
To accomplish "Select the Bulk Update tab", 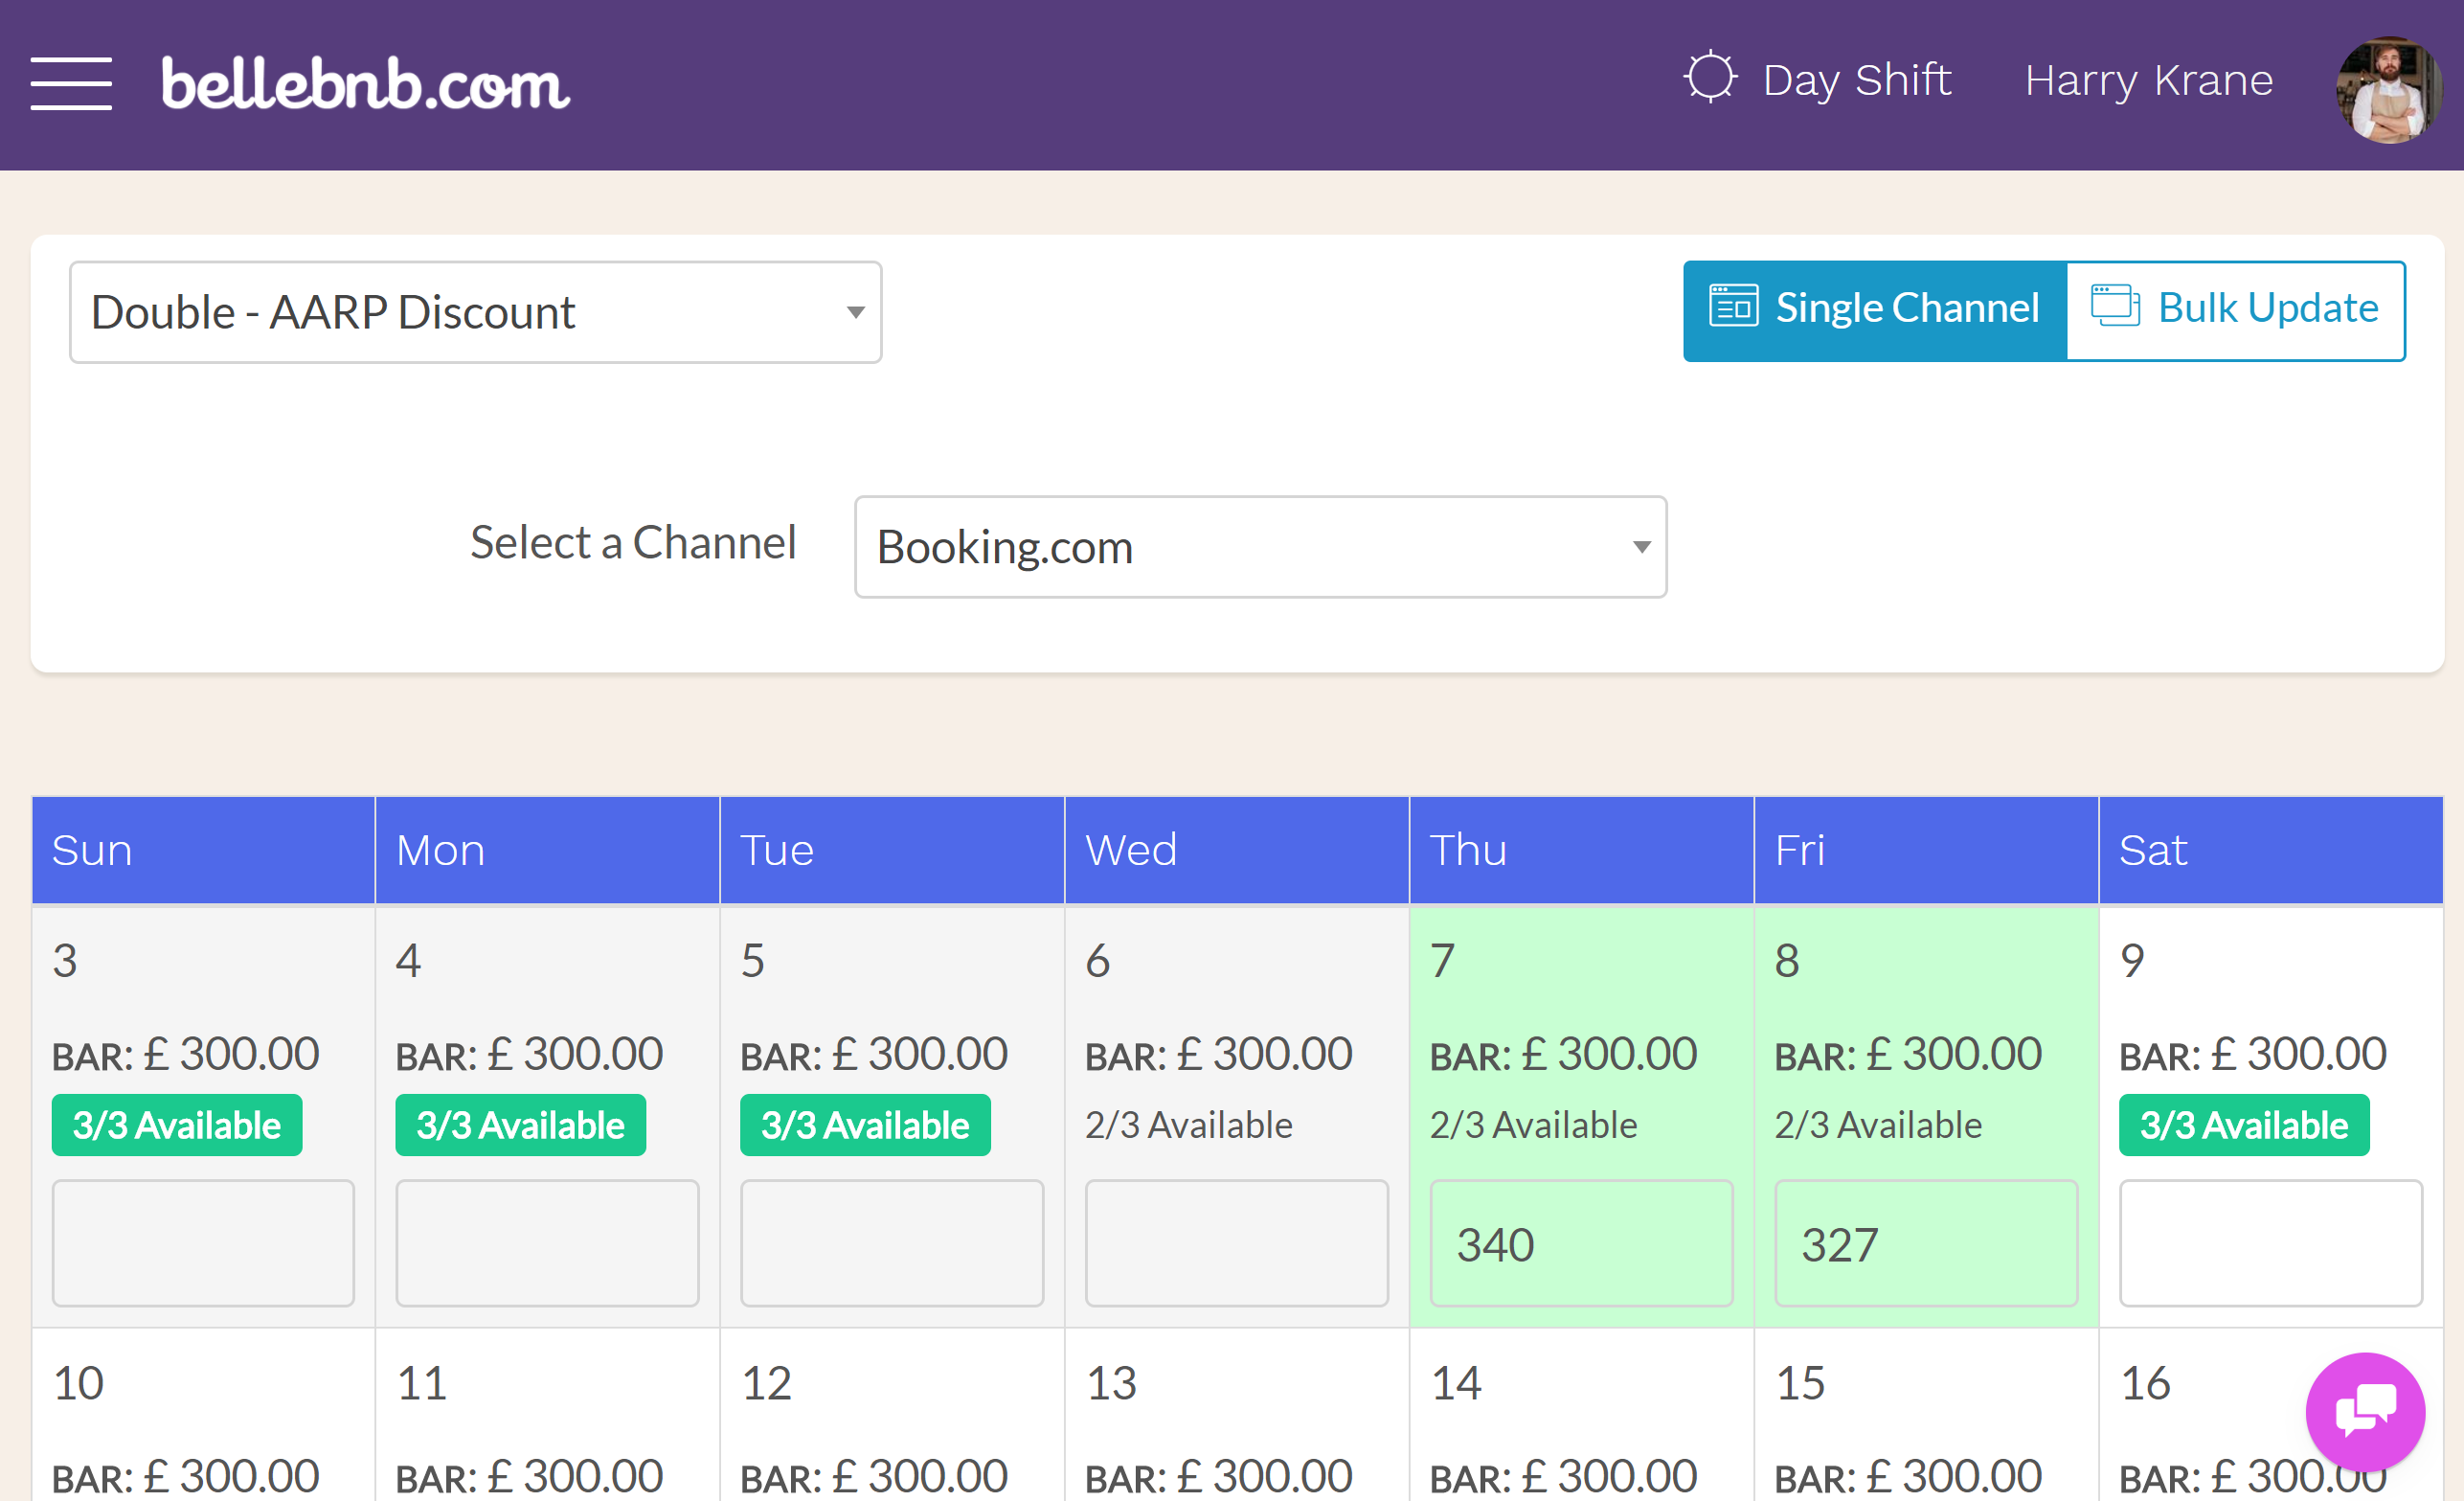I will 2235,307.
